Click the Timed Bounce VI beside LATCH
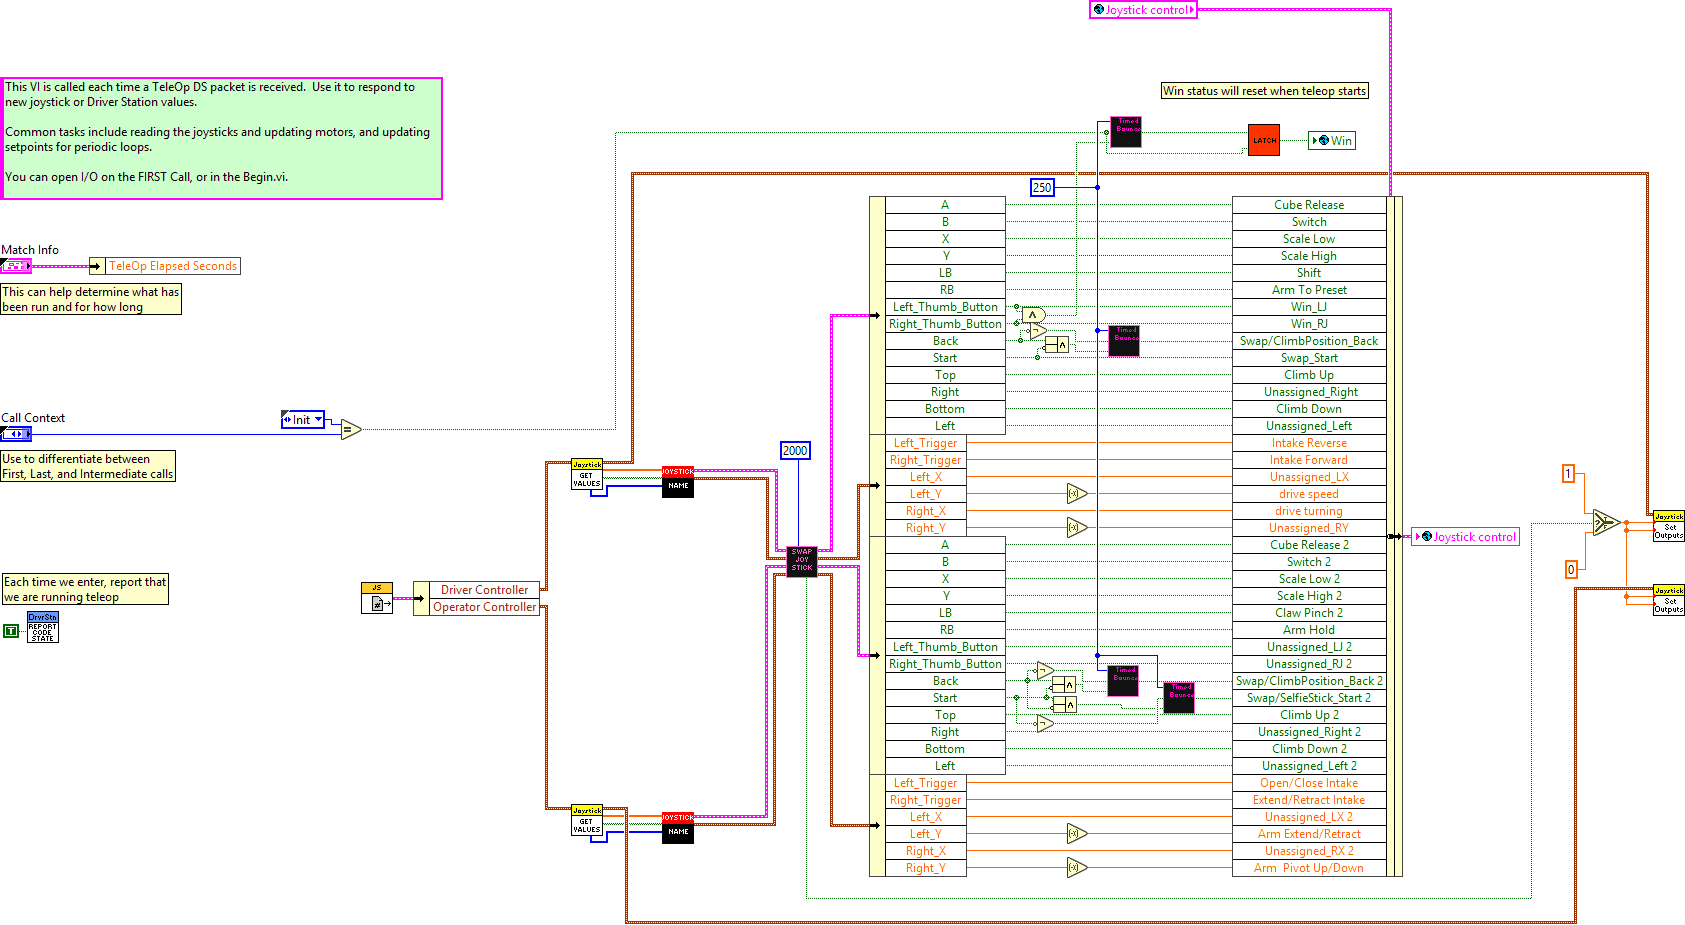This screenshot has width=1685, height=925. click(1126, 132)
